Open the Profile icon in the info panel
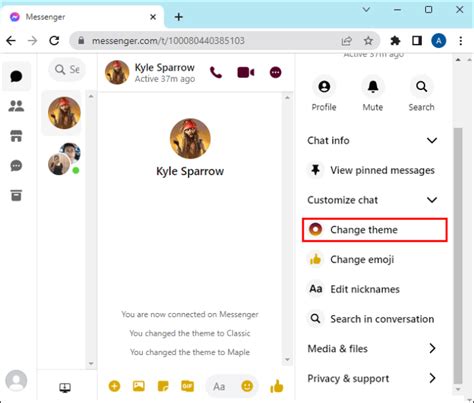The height and width of the screenshot is (403, 474). pos(324,87)
